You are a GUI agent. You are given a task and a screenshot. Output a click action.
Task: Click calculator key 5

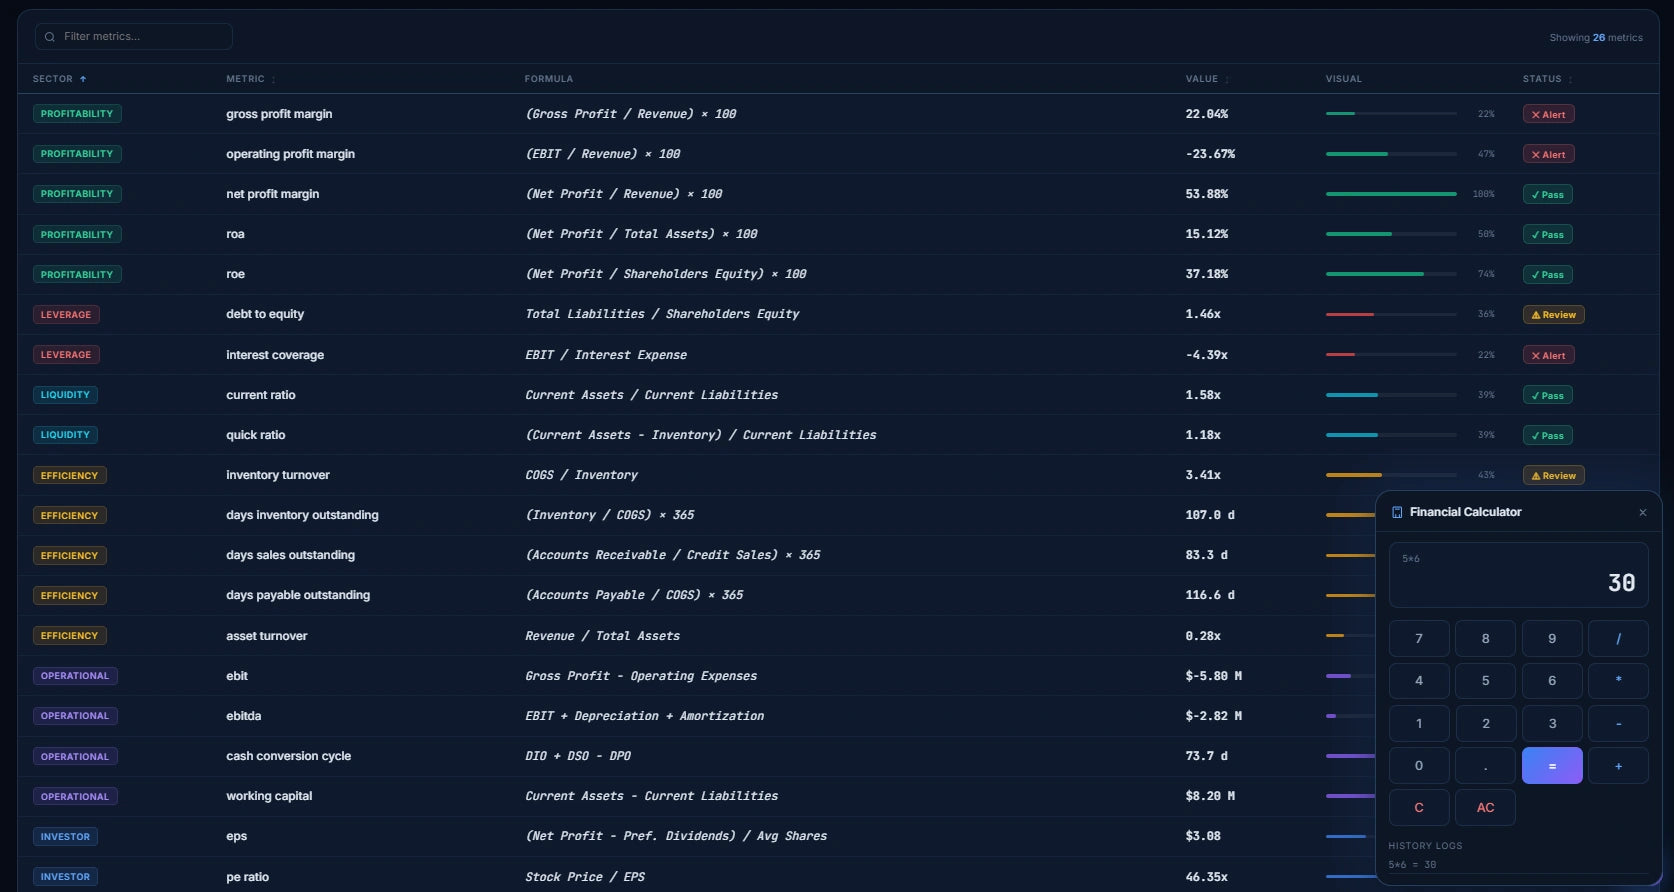click(x=1485, y=681)
